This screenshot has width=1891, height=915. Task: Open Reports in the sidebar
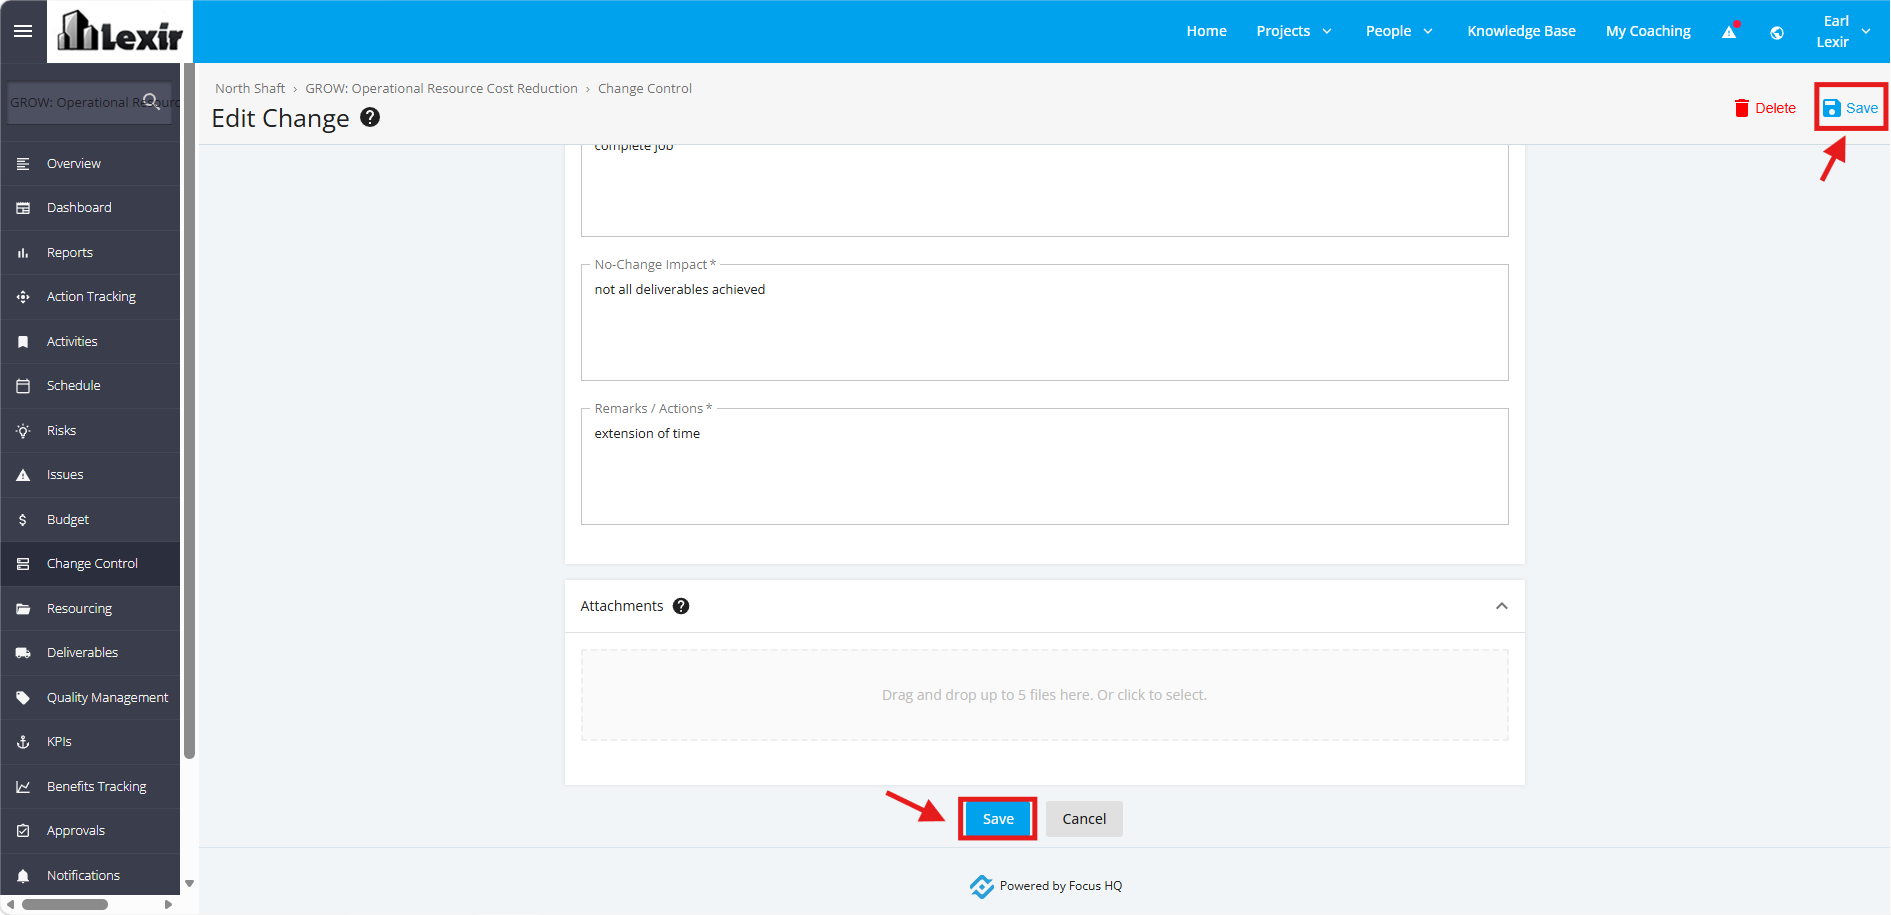pyautogui.click(x=90, y=253)
